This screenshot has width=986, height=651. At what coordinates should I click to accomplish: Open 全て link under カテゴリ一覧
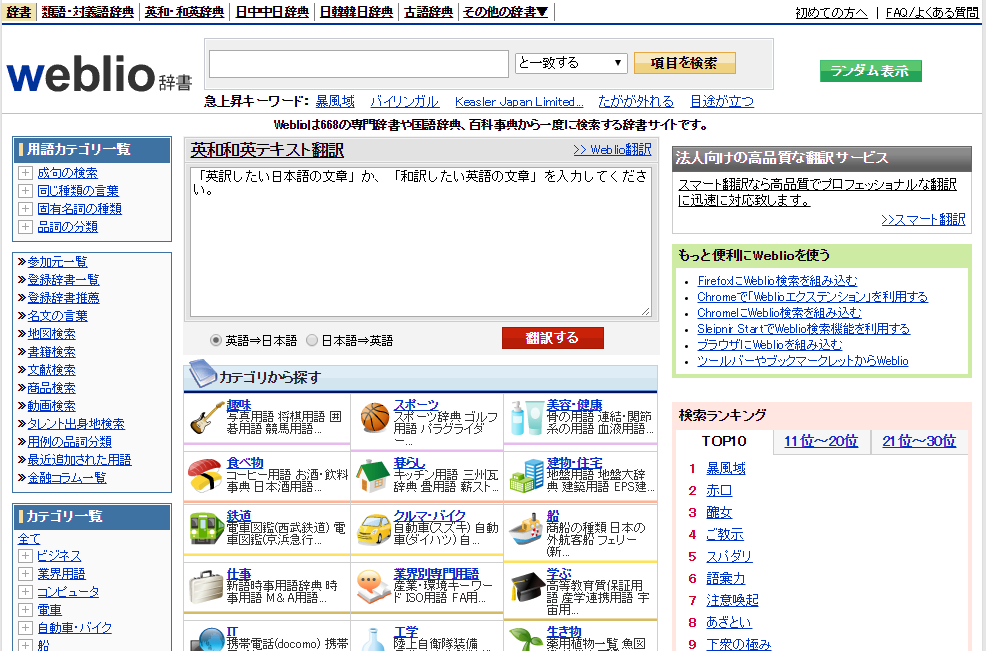29,538
